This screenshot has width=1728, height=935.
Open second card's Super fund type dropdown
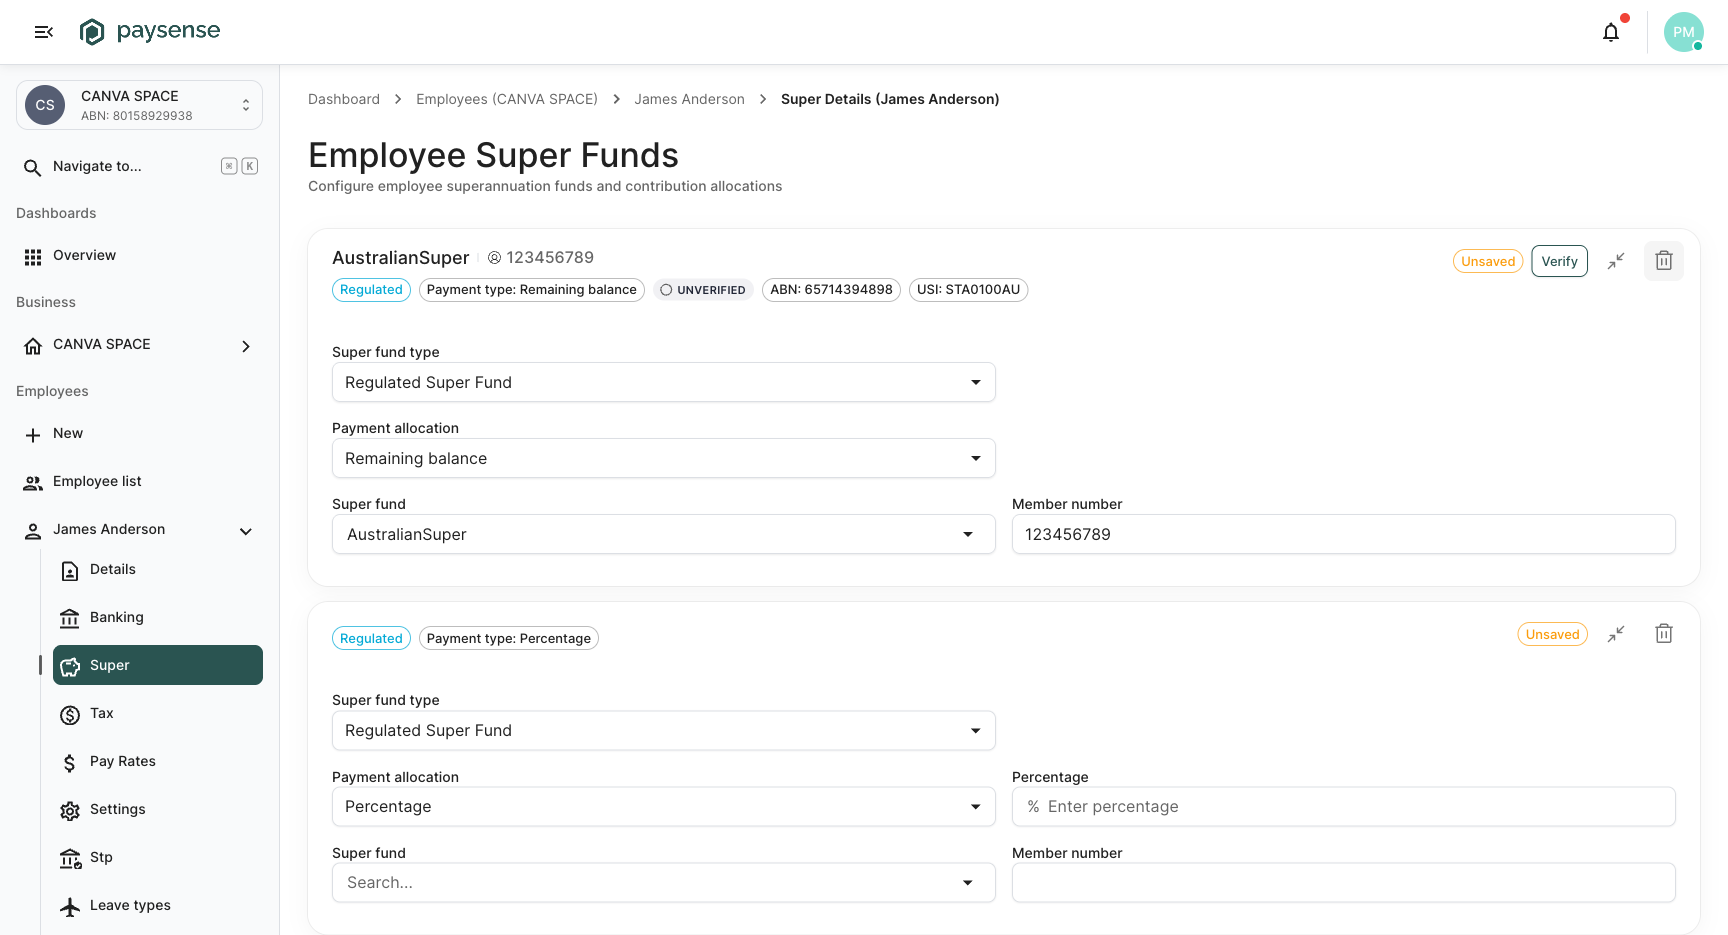[664, 730]
